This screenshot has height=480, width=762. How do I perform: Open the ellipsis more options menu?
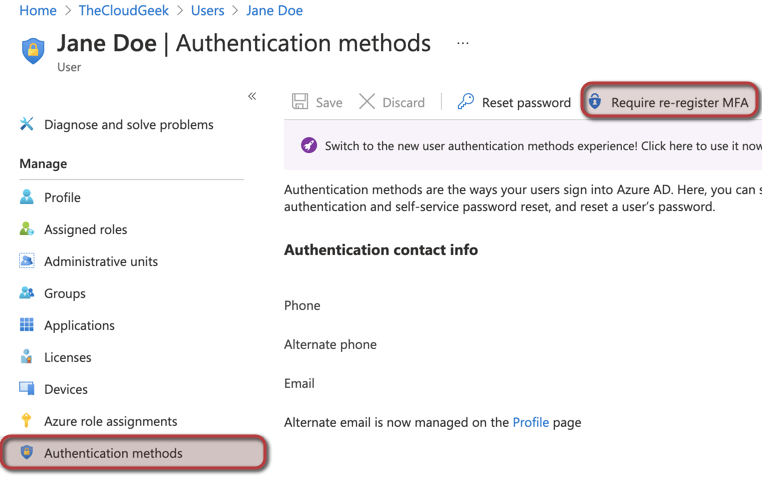click(462, 44)
